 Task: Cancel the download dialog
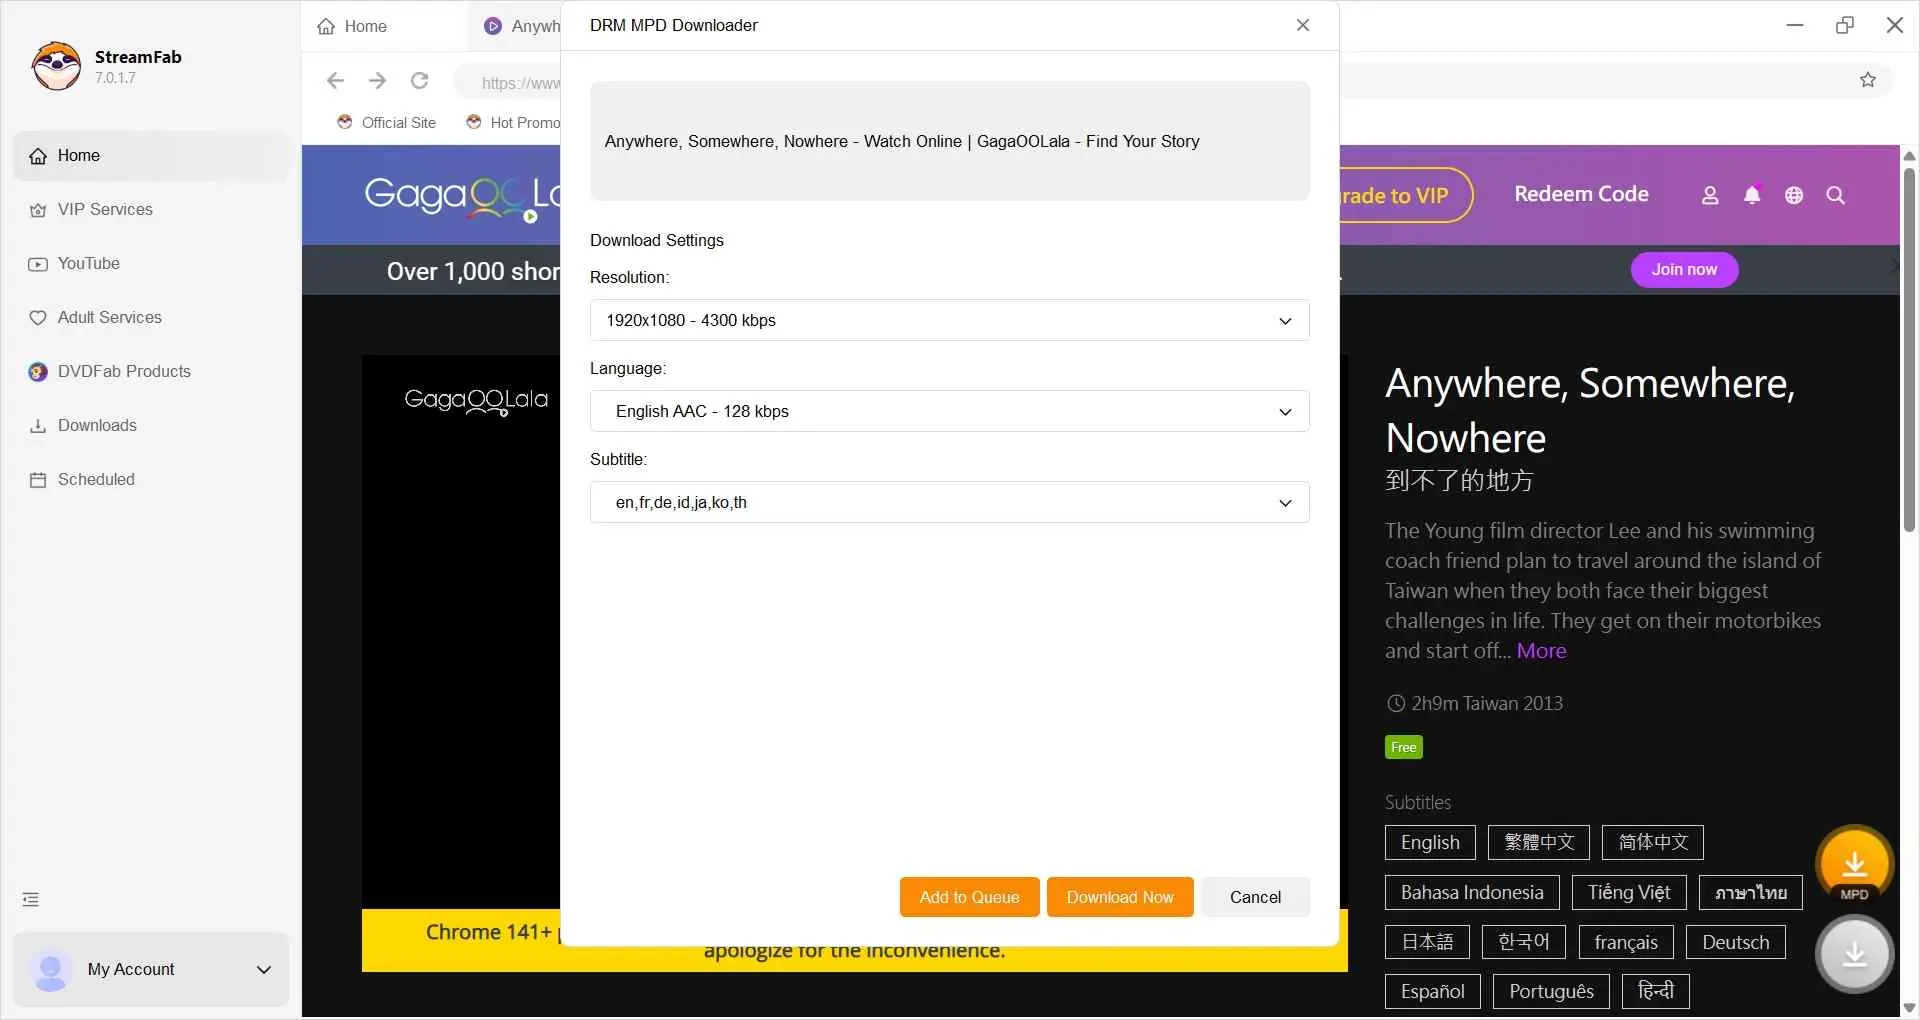[1255, 898]
